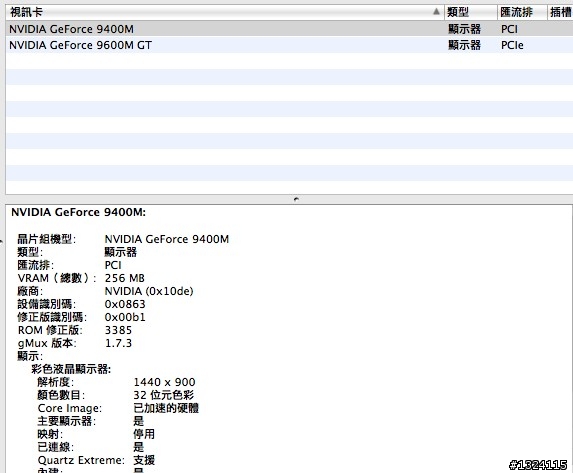Click Core Image value 已加速的硬體
This screenshot has height=473, width=573.
click(x=166, y=408)
